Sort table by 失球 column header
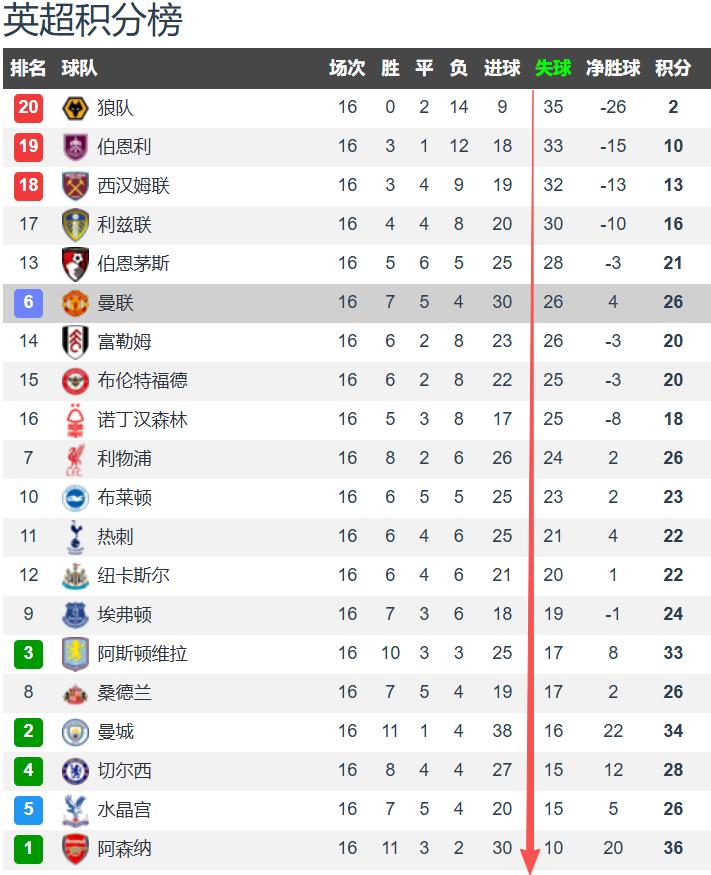 click(x=553, y=68)
